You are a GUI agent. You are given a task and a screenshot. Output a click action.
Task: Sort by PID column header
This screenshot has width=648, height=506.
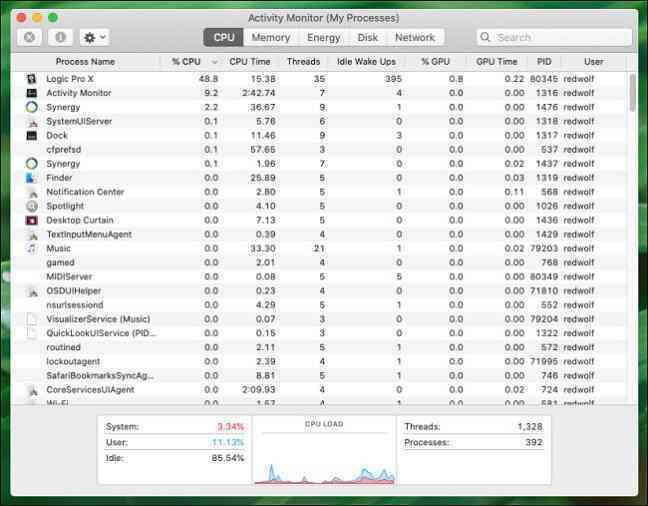544,62
